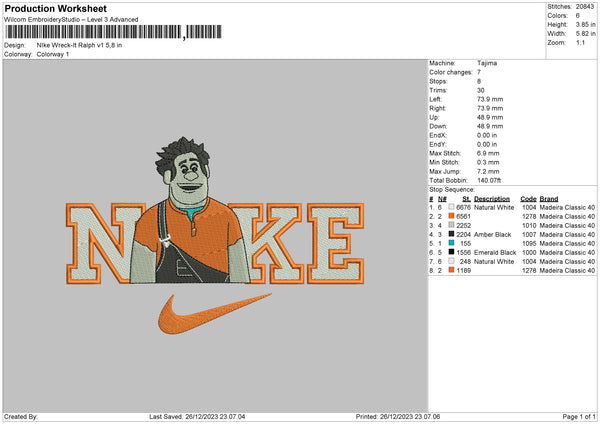Click the stitch count "1556"
The width and height of the screenshot is (600, 424).
coord(463,253)
